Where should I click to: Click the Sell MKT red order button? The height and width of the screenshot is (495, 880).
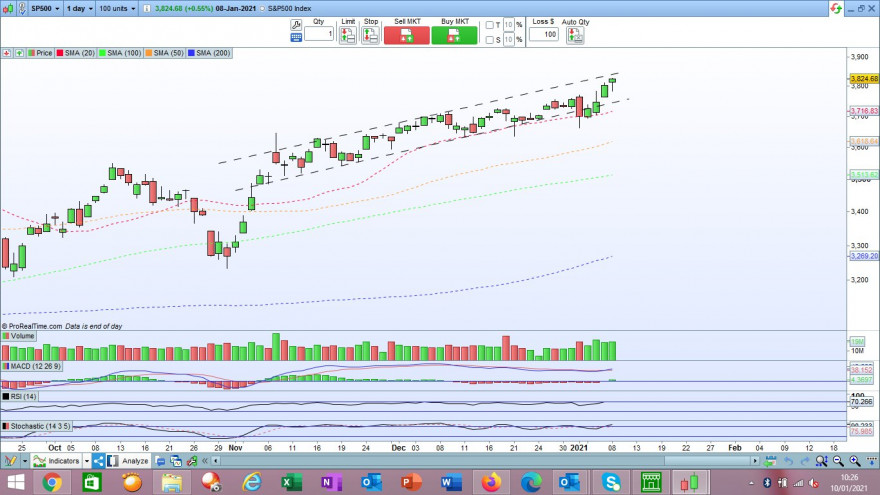[x=406, y=35]
